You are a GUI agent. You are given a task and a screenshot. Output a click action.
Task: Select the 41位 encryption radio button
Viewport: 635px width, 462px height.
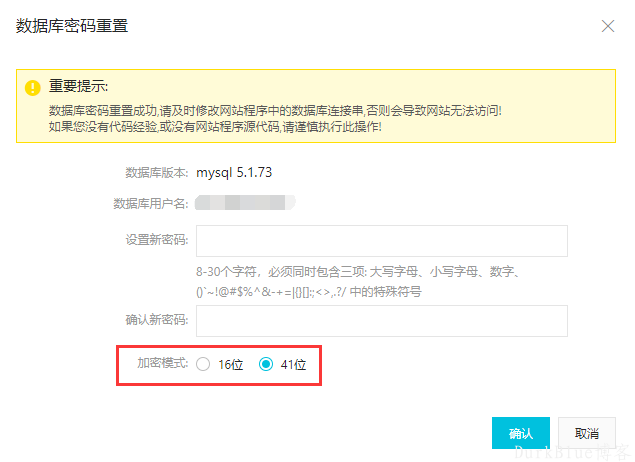coord(266,364)
